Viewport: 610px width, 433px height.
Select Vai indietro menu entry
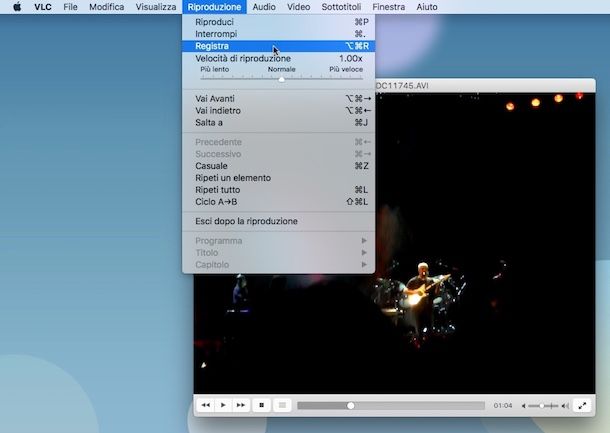(x=279, y=110)
